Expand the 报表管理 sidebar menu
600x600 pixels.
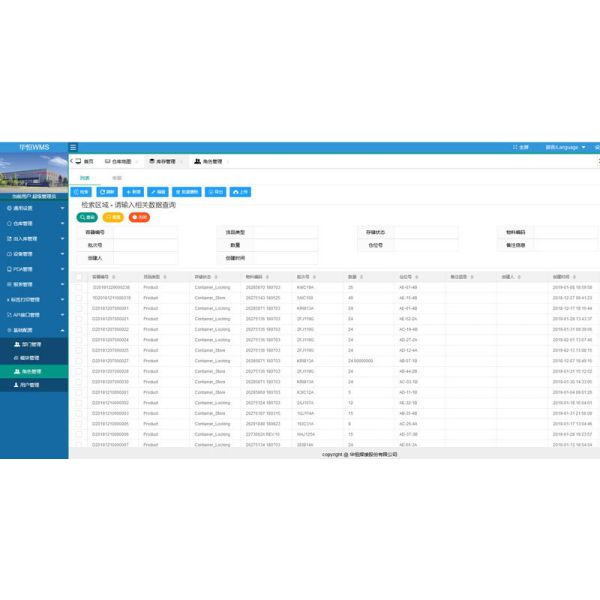coord(34,285)
